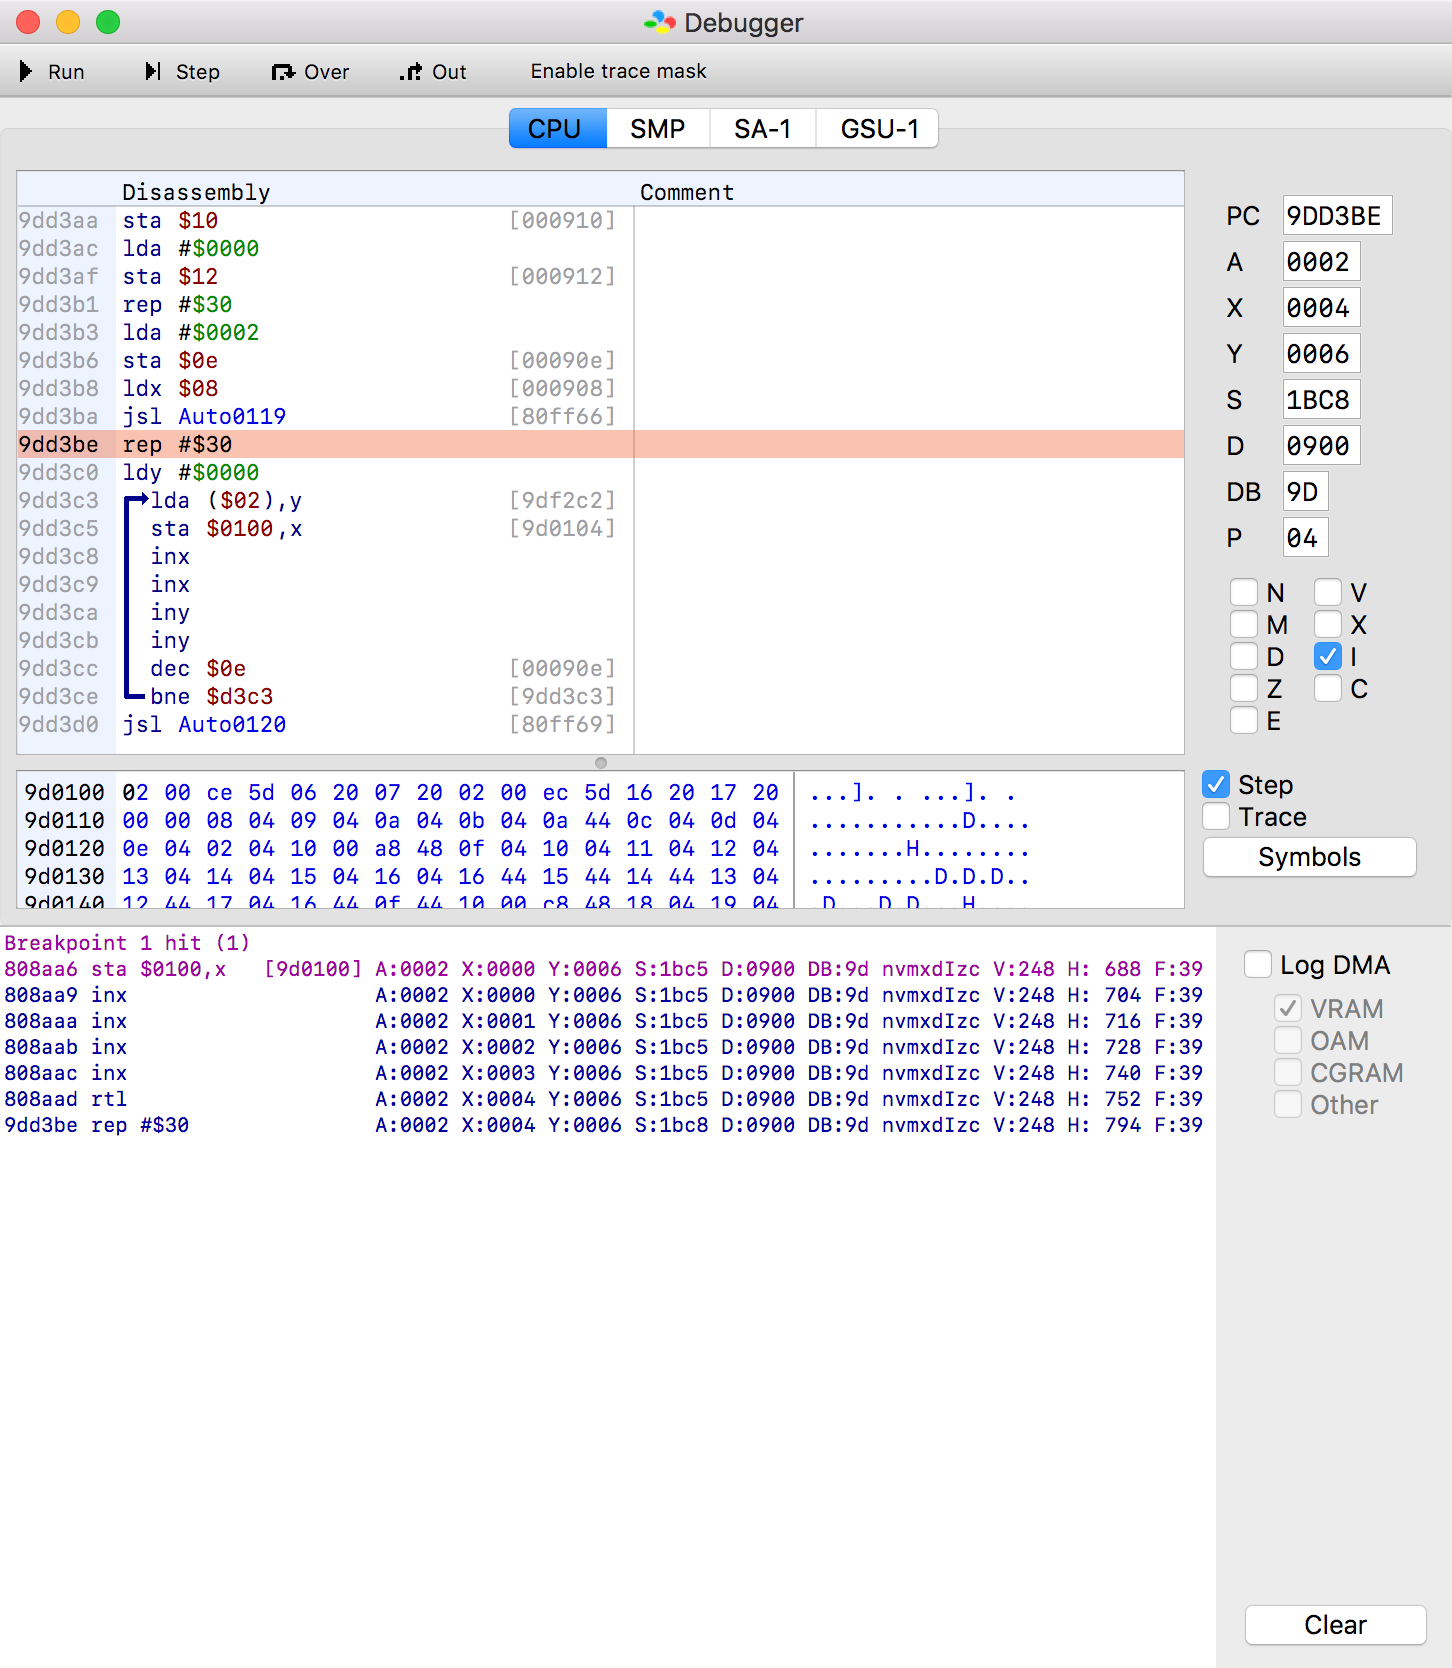Switch to the SMP tab

click(x=657, y=129)
